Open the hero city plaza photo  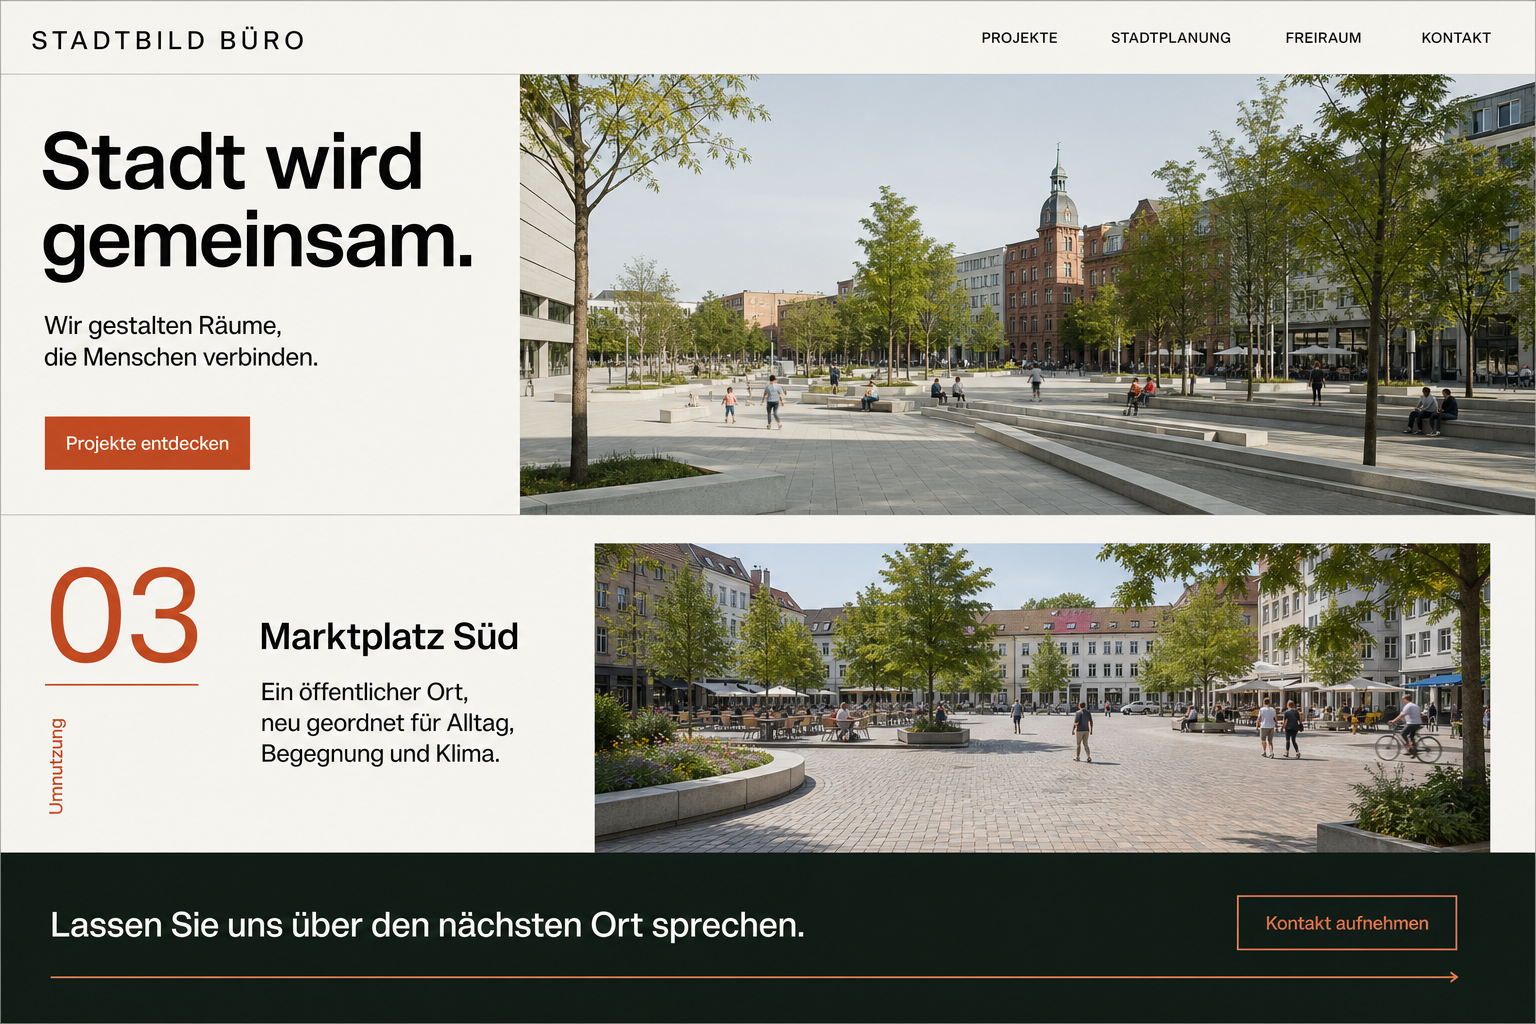tap(1027, 294)
